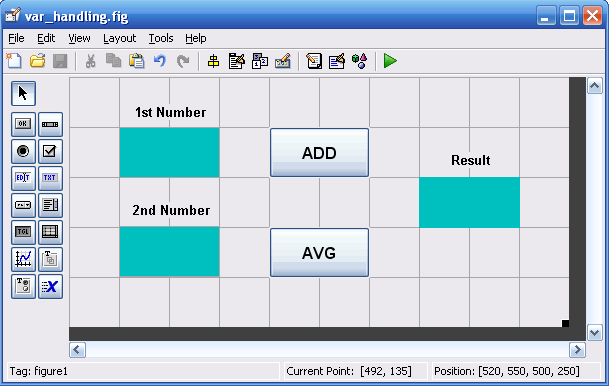
Task: Open the Object Browser icon
Action: click(x=359, y=61)
